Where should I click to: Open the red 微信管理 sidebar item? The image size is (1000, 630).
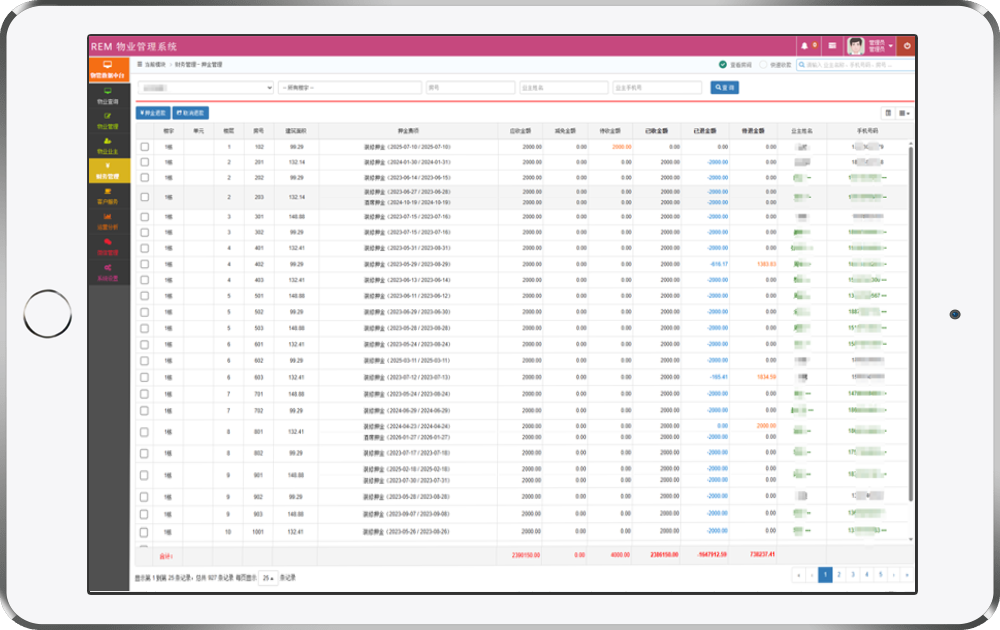[x=108, y=247]
